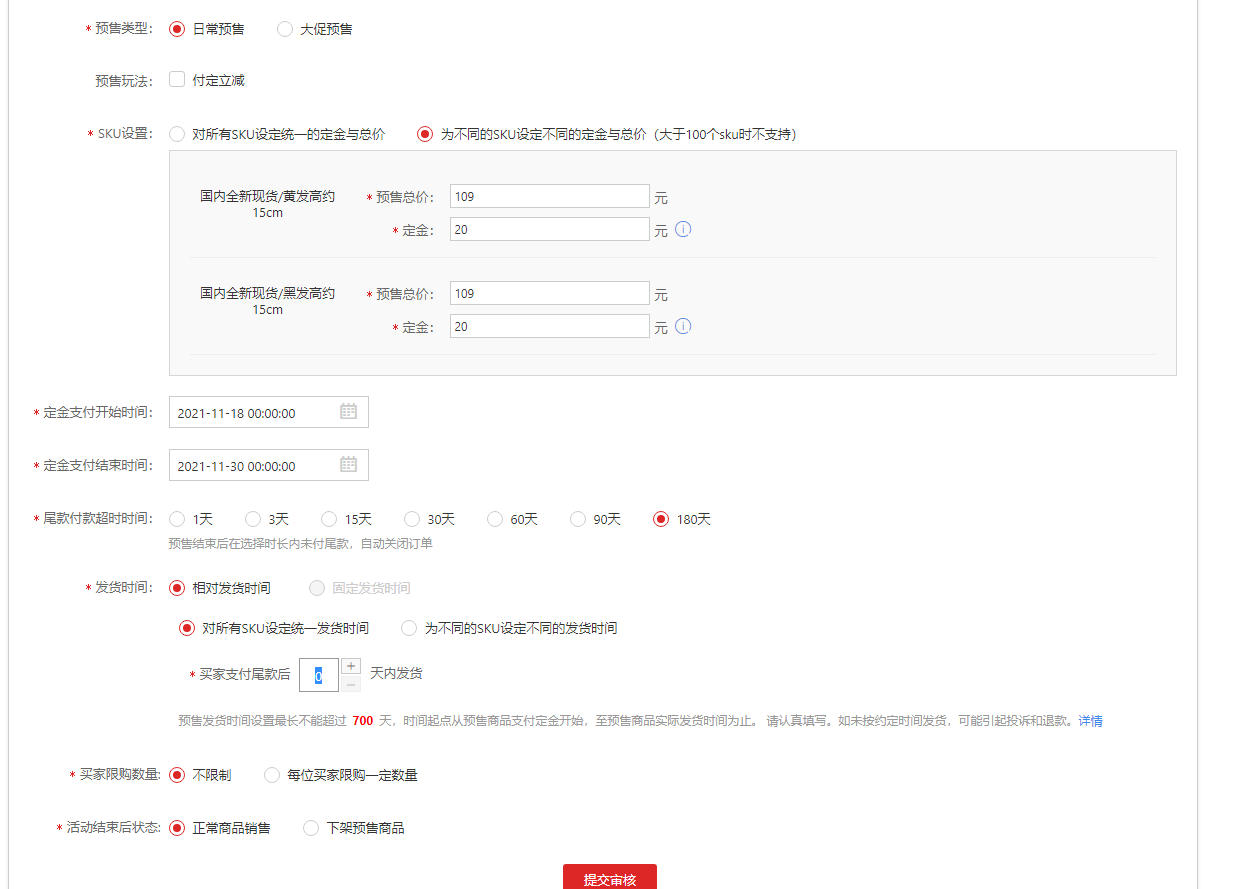
Task: Increase shipping days with plus stepper
Action: [351, 665]
